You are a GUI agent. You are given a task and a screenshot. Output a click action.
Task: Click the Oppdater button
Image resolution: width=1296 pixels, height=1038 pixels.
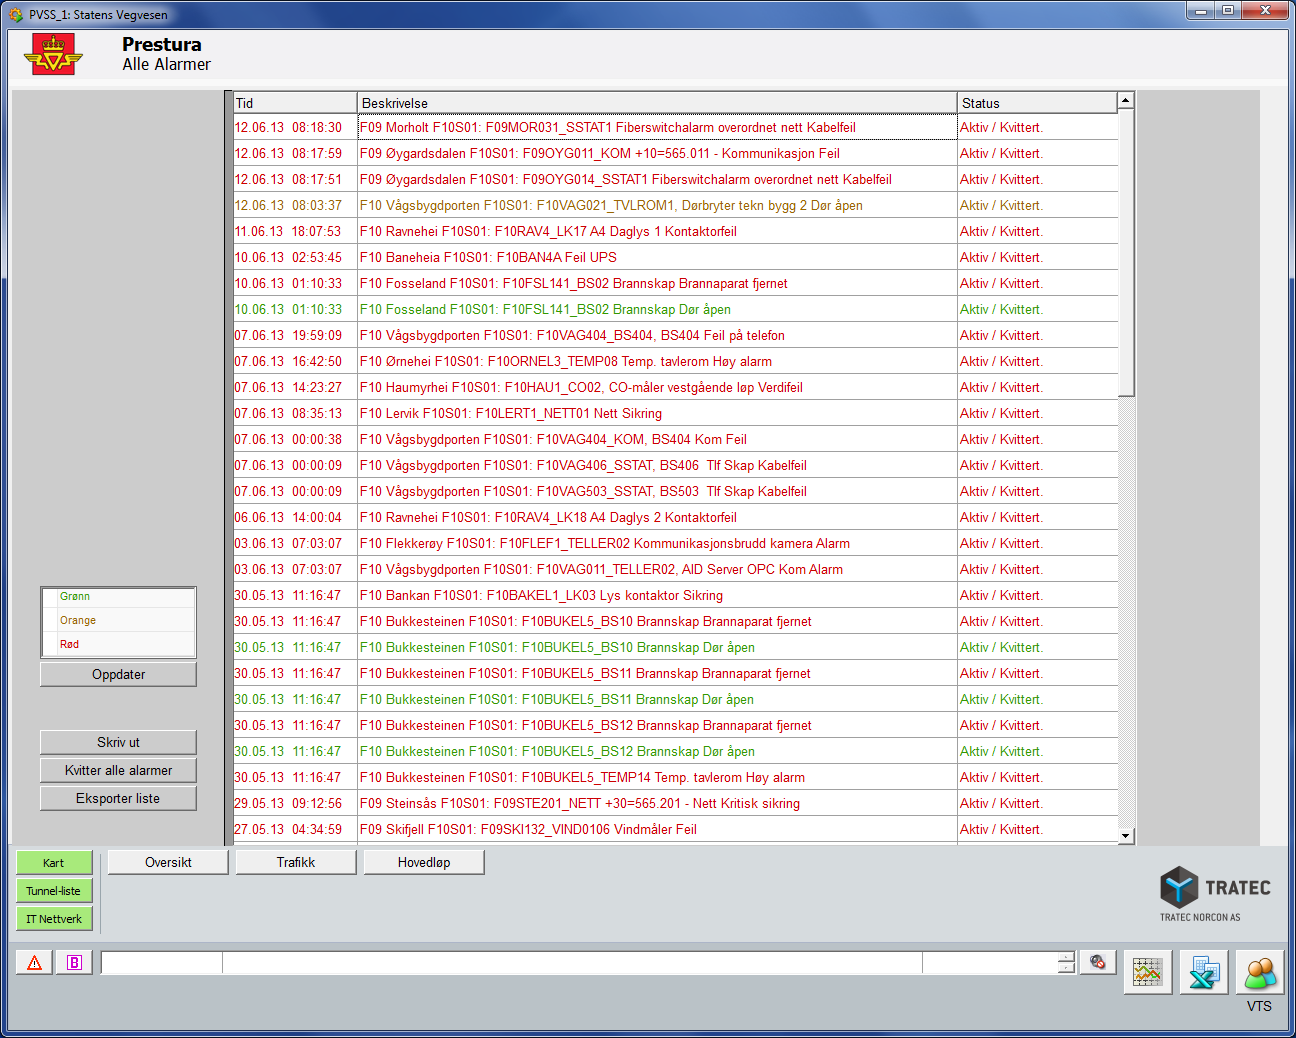tap(118, 674)
